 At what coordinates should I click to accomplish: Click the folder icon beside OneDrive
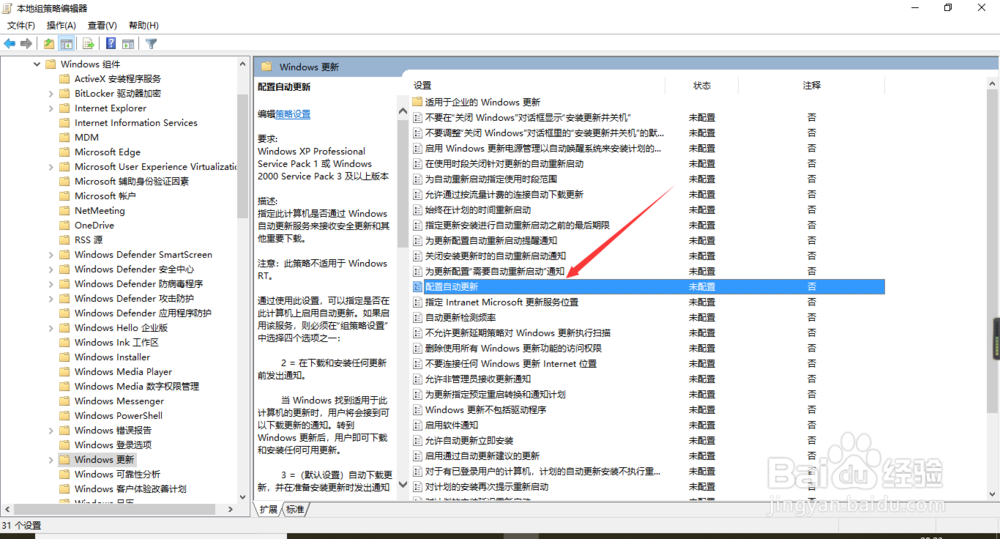tap(64, 226)
